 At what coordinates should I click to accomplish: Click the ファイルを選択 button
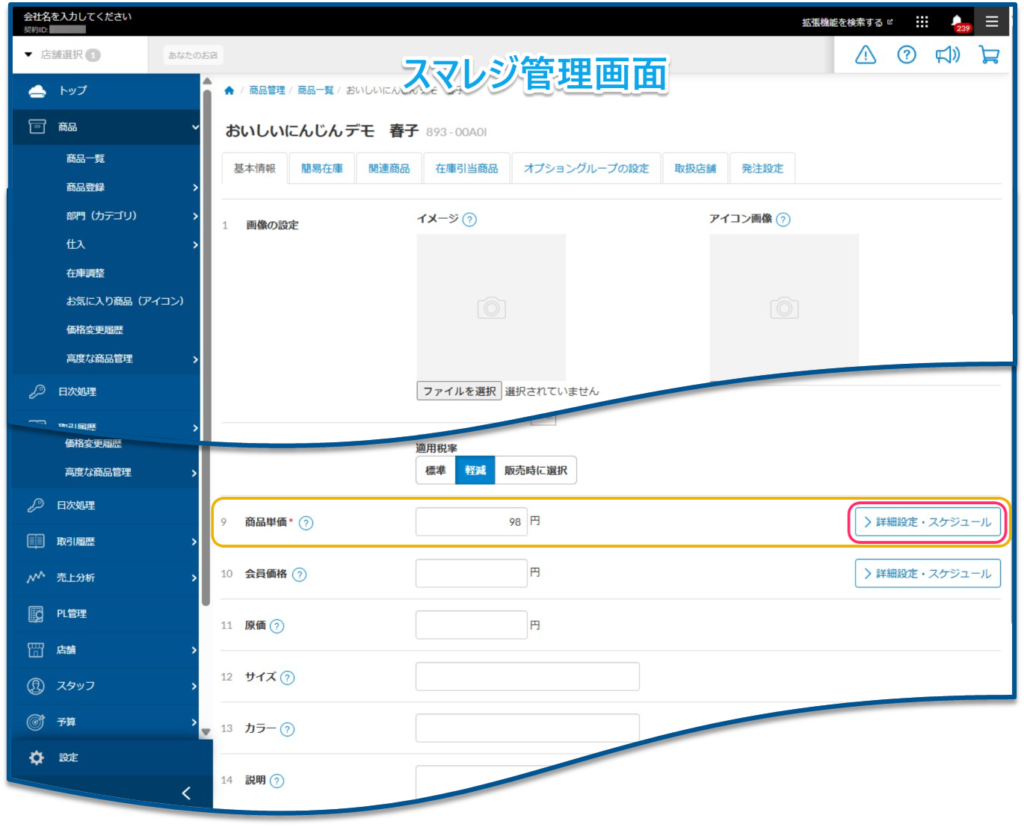point(459,391)
